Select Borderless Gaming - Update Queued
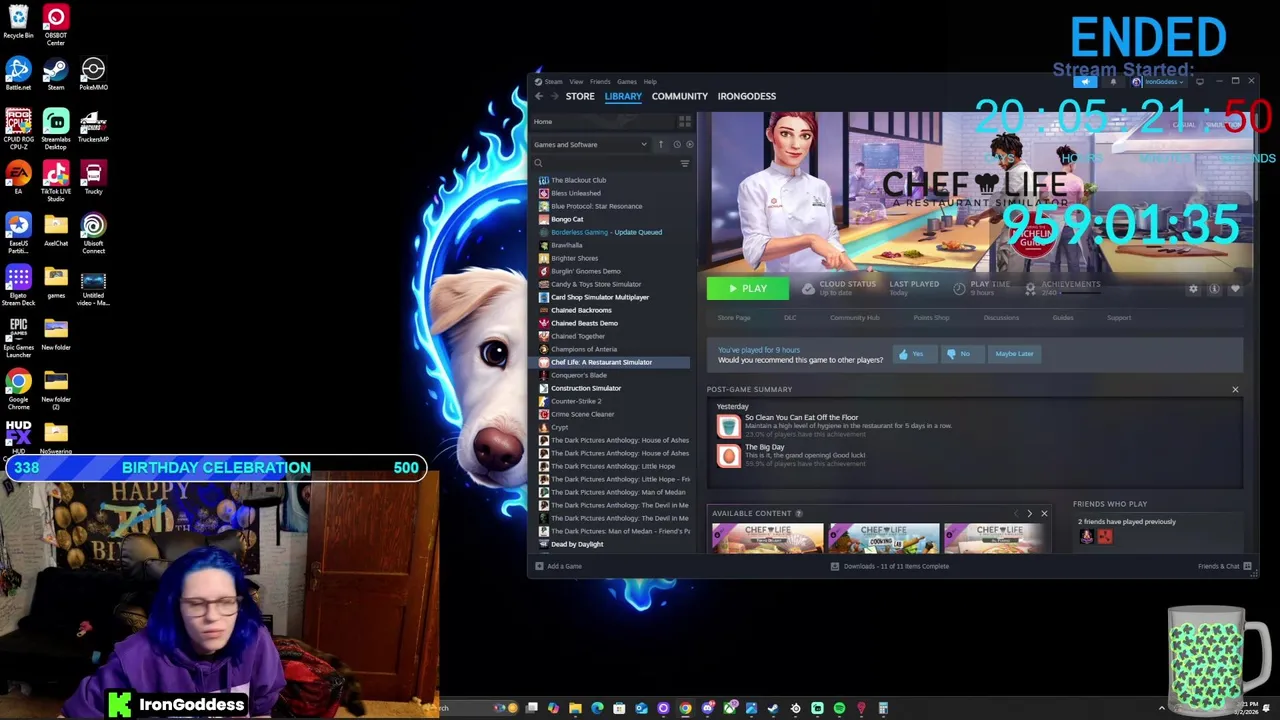Viewport: 1280px width, 720px height. [606, 232]
